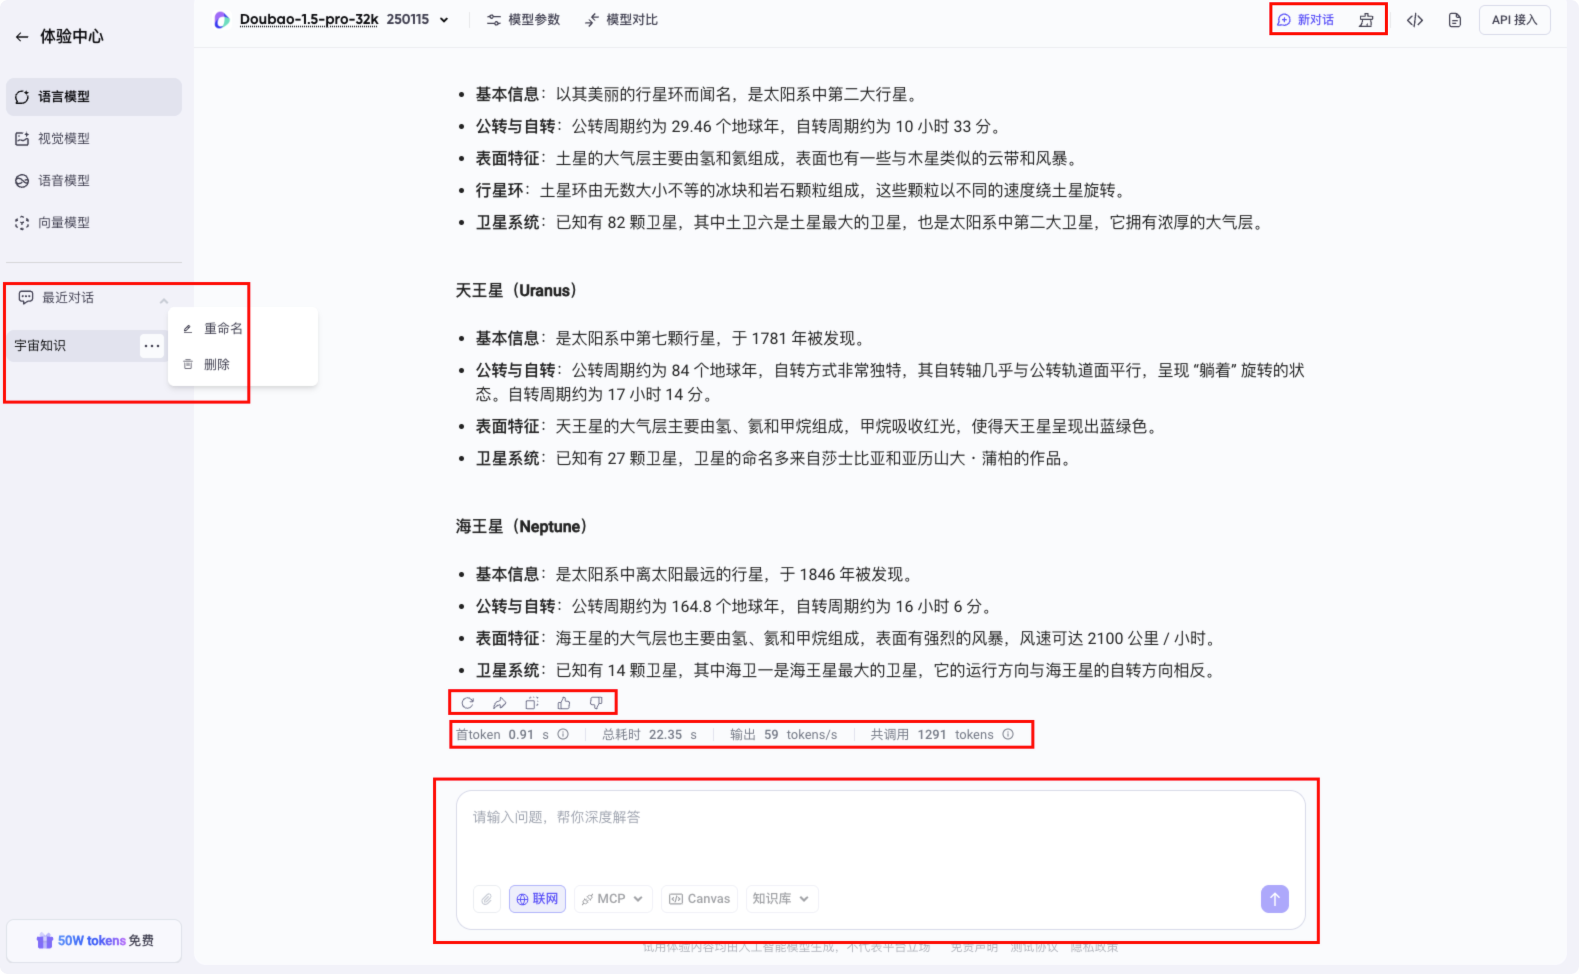Clear the conversation with the broom icon
The width and height of the screenshot is (1579, 974).
(x=1366, y=20)
